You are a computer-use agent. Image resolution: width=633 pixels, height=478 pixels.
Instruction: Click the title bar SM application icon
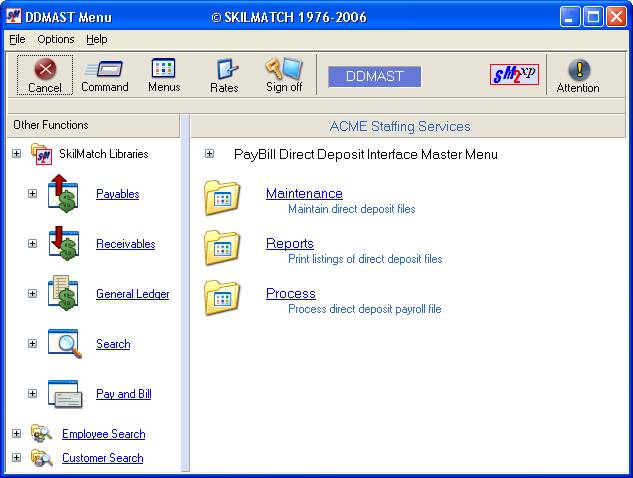click(x=13, y=17)
